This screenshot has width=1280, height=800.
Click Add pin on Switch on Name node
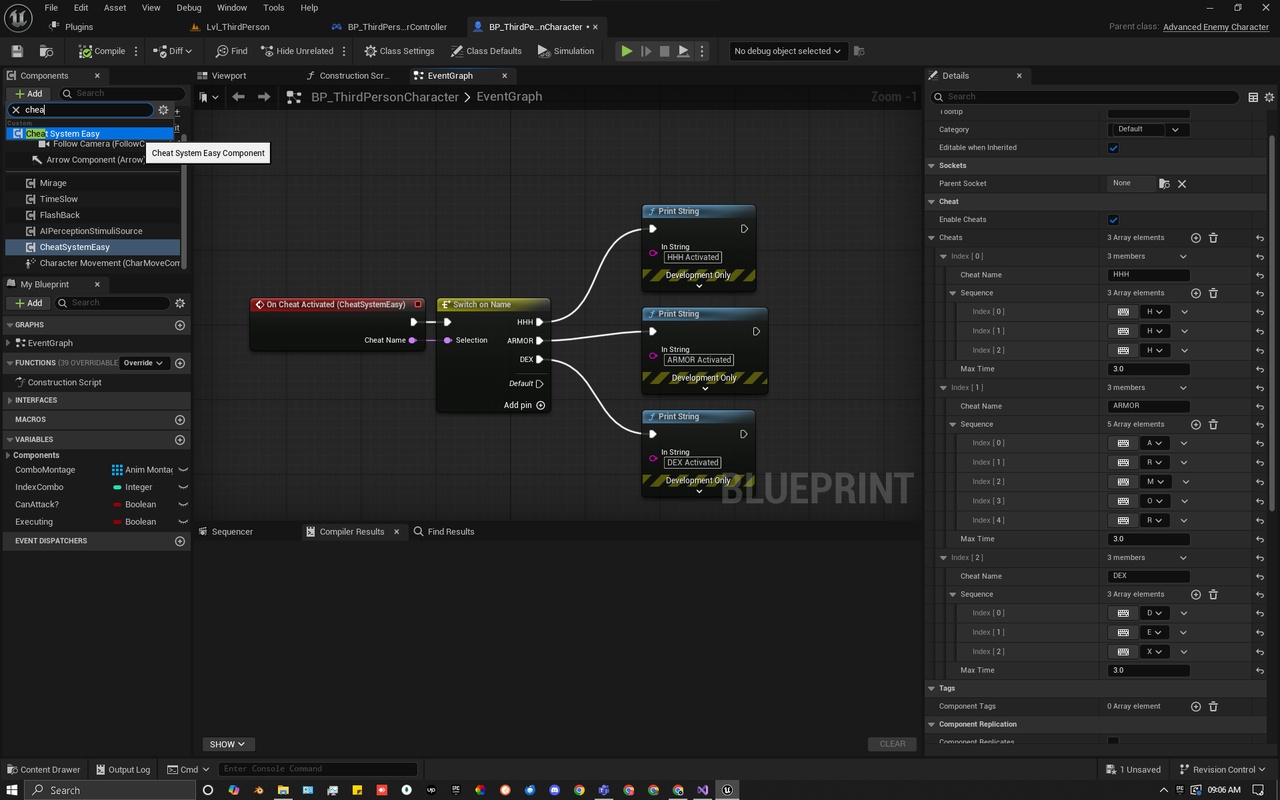(x=525, y=406)
